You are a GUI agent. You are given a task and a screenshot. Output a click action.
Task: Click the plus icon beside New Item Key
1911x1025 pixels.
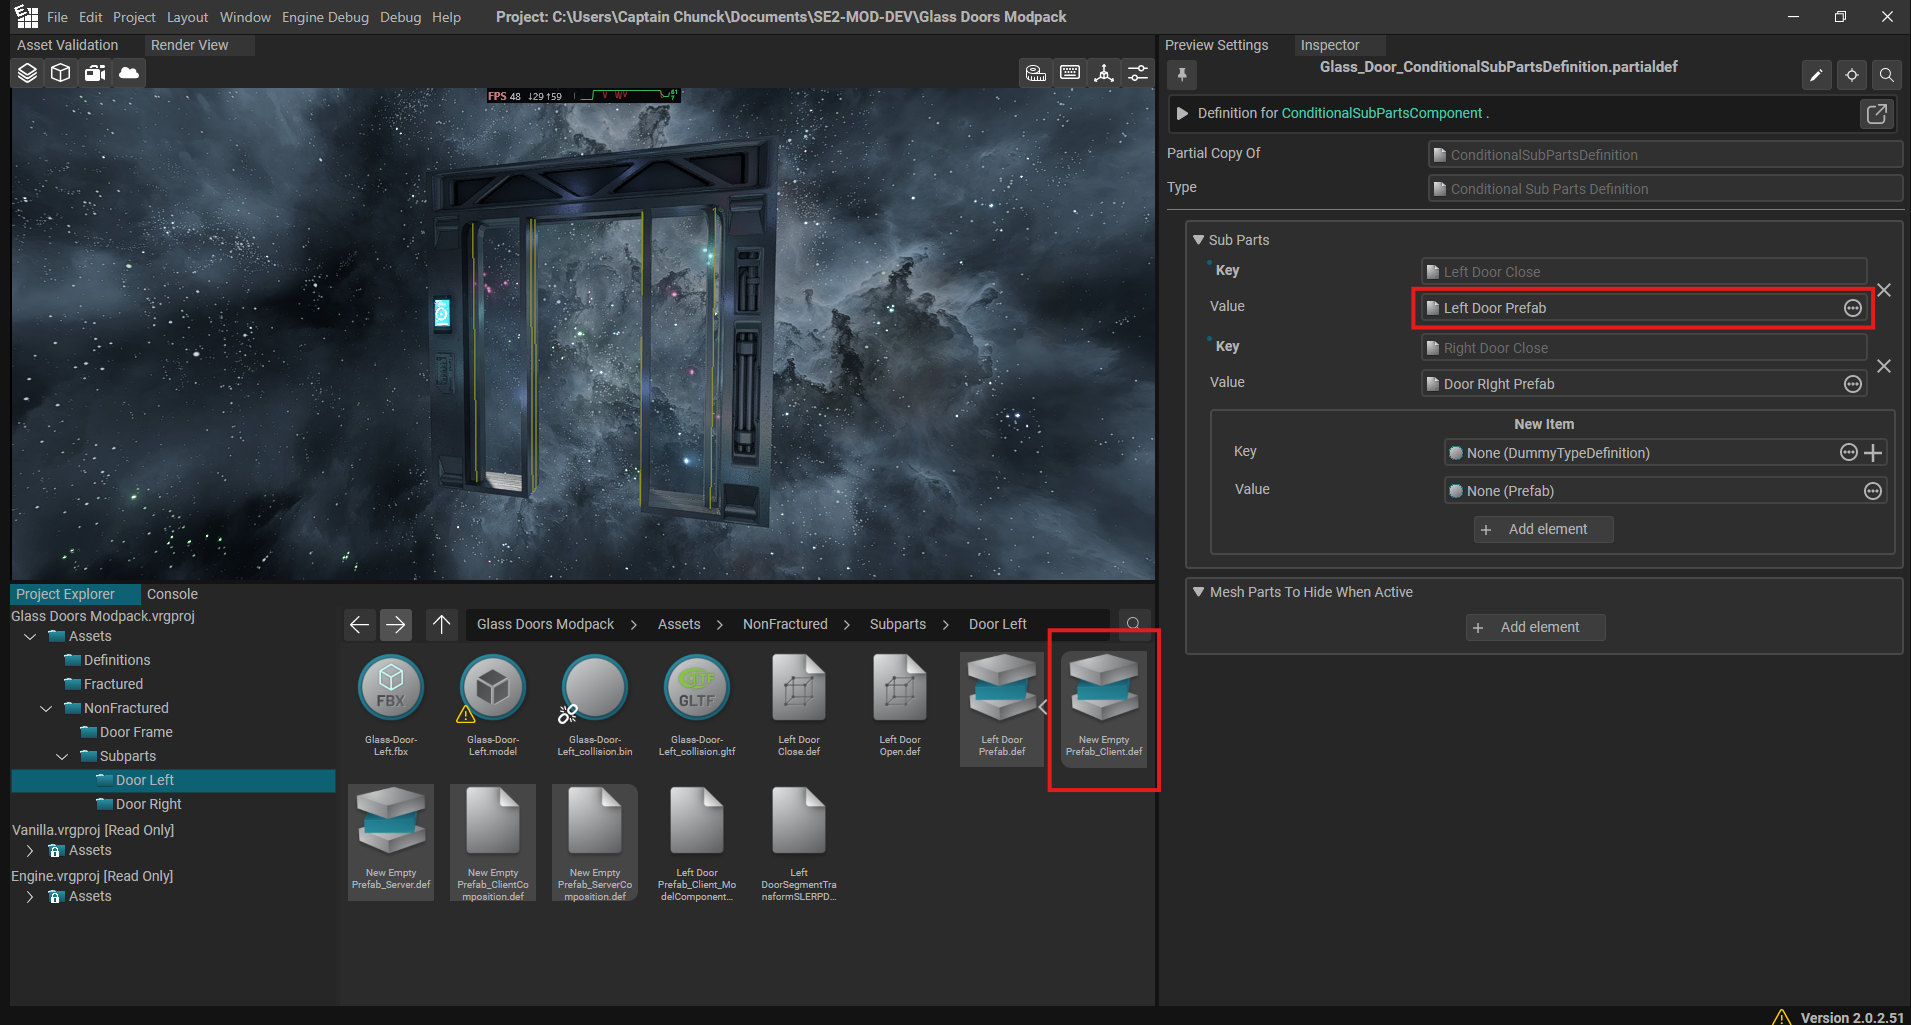tap(1874, 453)
